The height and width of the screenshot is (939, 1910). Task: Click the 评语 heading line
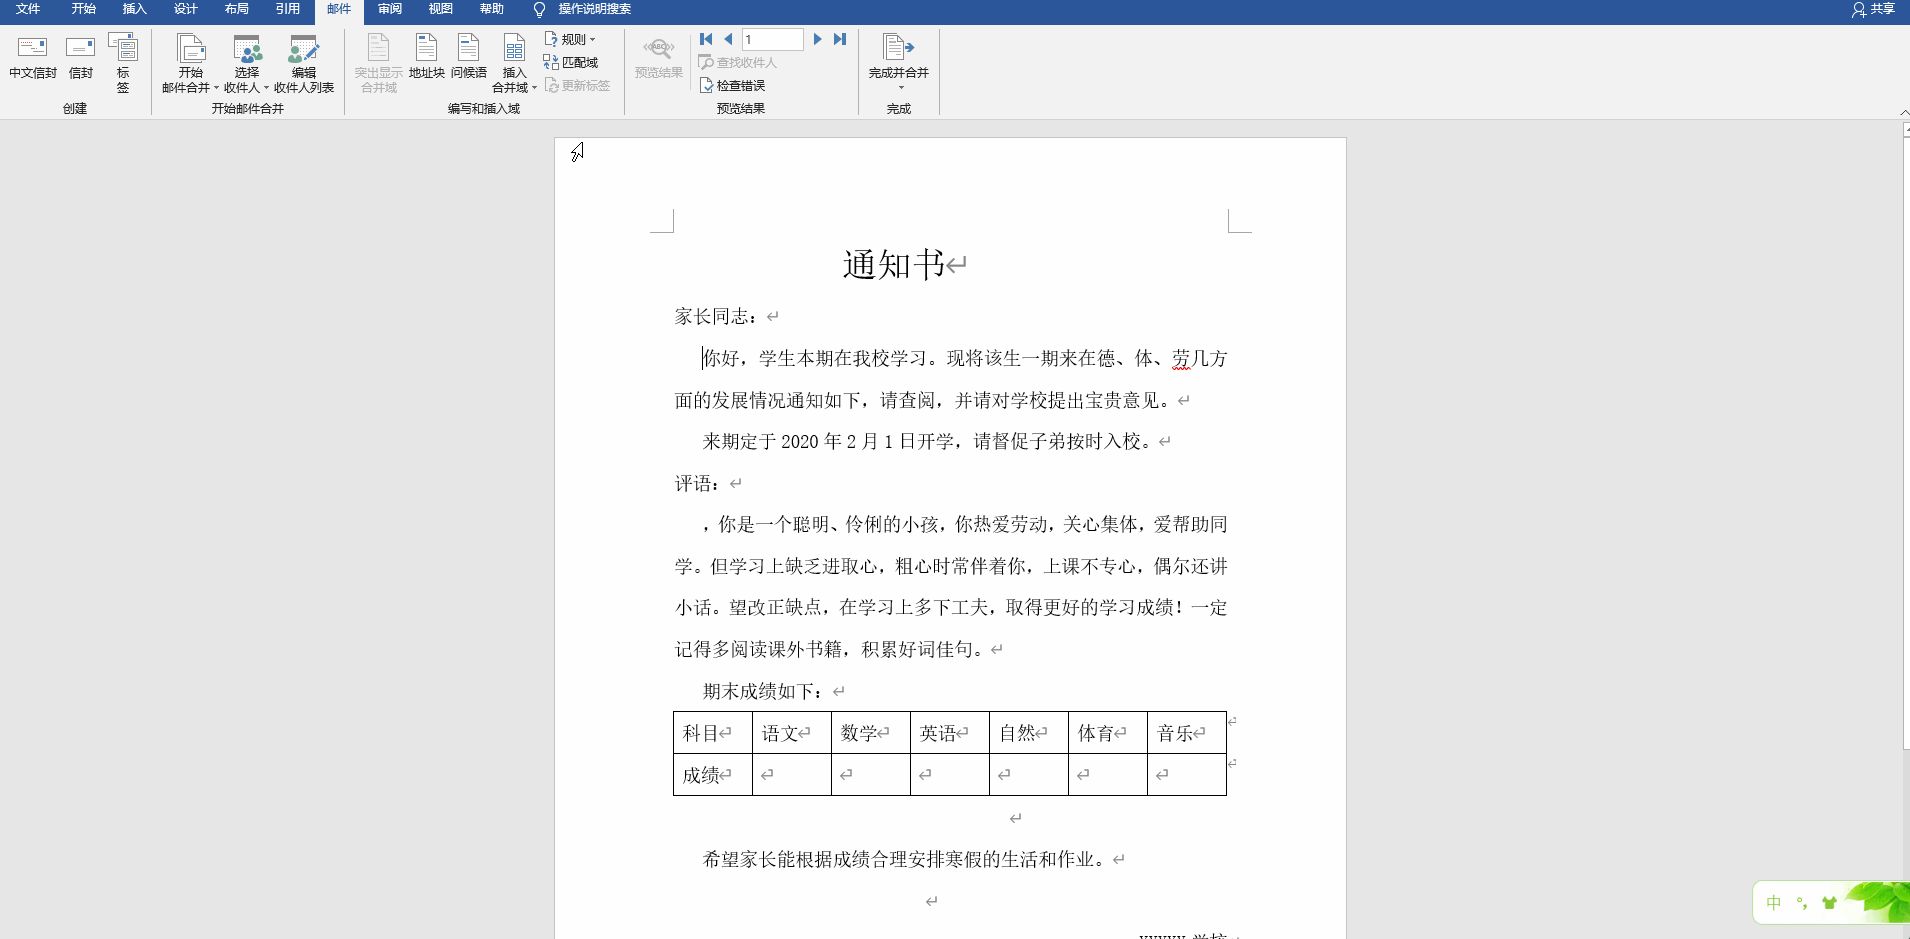click(x=698, y=484)
